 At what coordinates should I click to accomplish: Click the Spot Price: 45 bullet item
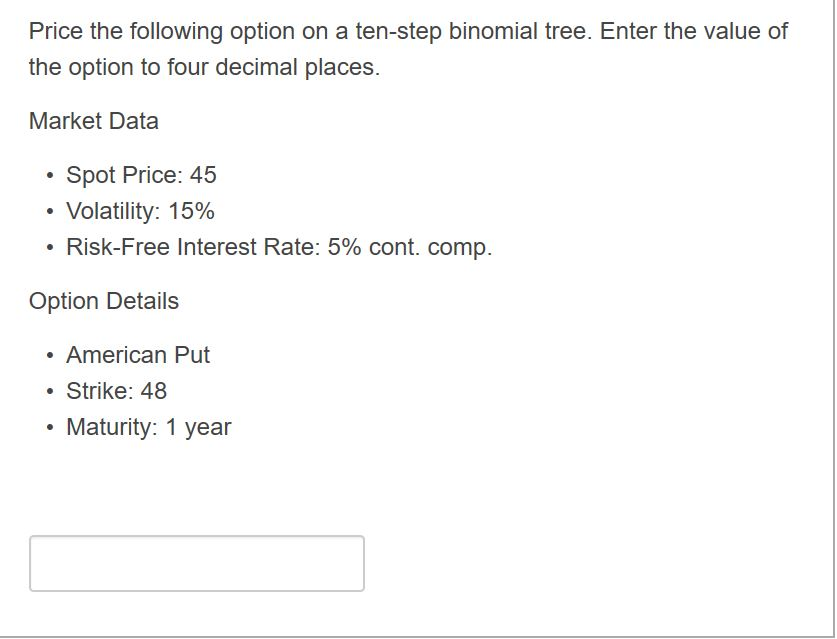tap(140, 175)
